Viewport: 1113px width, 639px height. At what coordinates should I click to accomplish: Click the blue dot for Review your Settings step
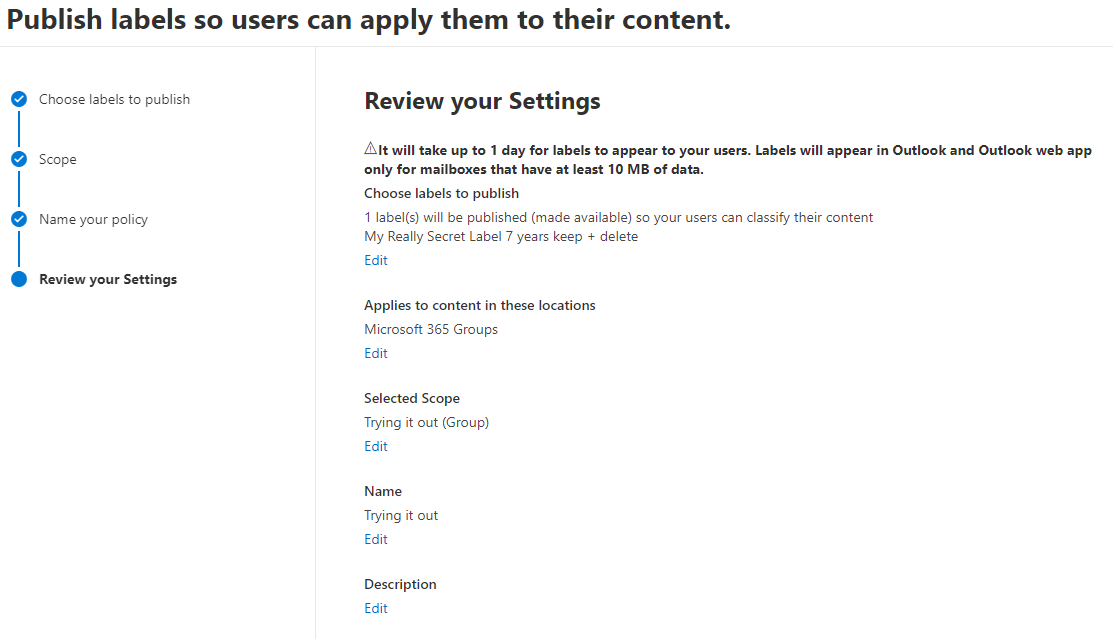[19, 279]
